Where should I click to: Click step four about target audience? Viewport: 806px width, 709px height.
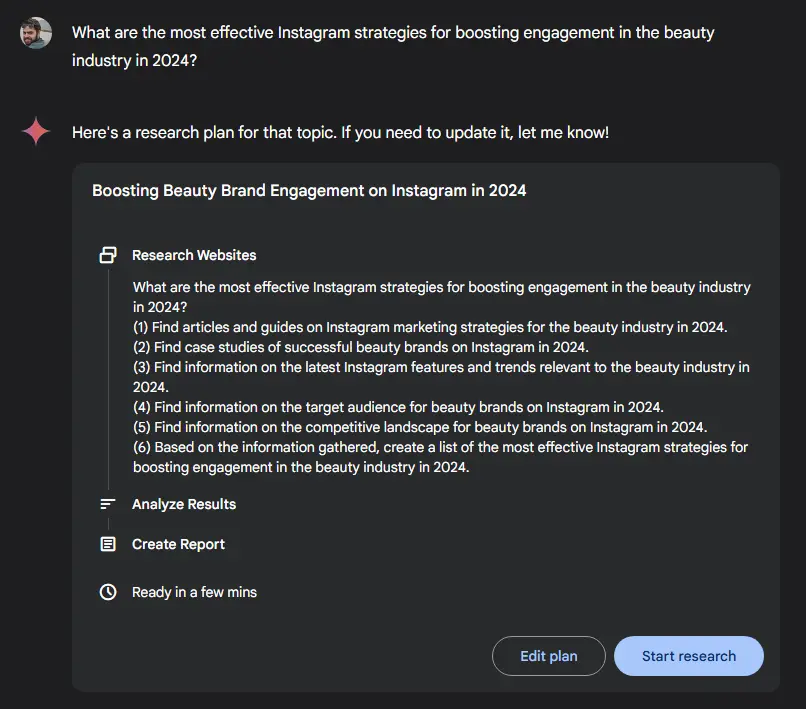[x=398, y=407]
